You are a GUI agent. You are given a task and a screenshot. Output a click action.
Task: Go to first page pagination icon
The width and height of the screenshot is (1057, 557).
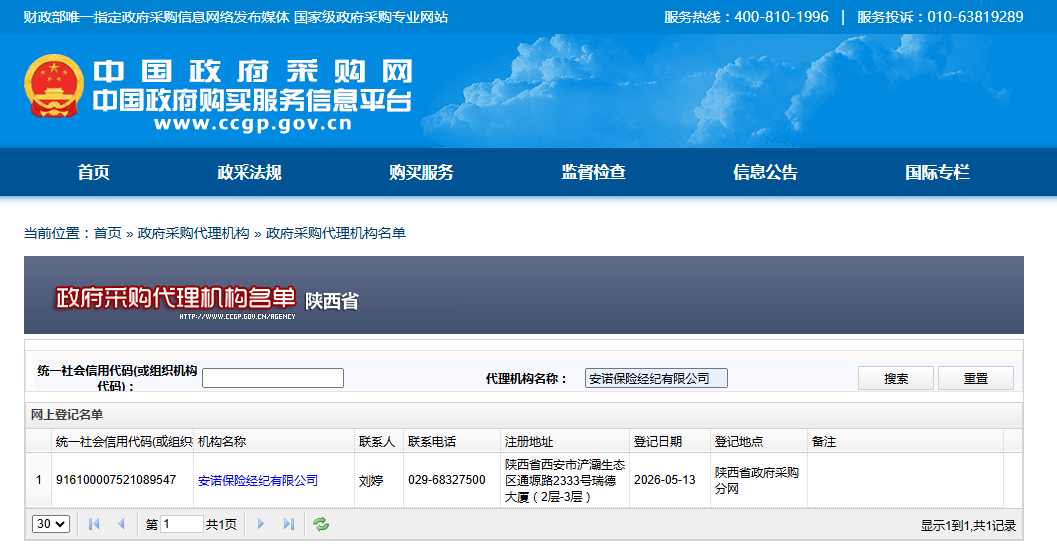tap(94, 524)
